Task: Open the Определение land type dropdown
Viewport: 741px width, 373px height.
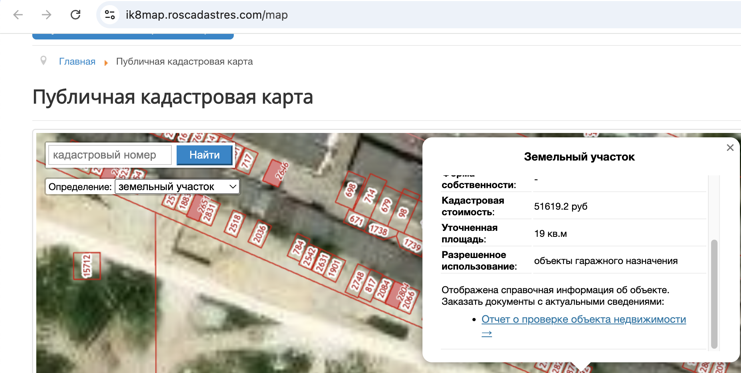Action: (177, 187)
